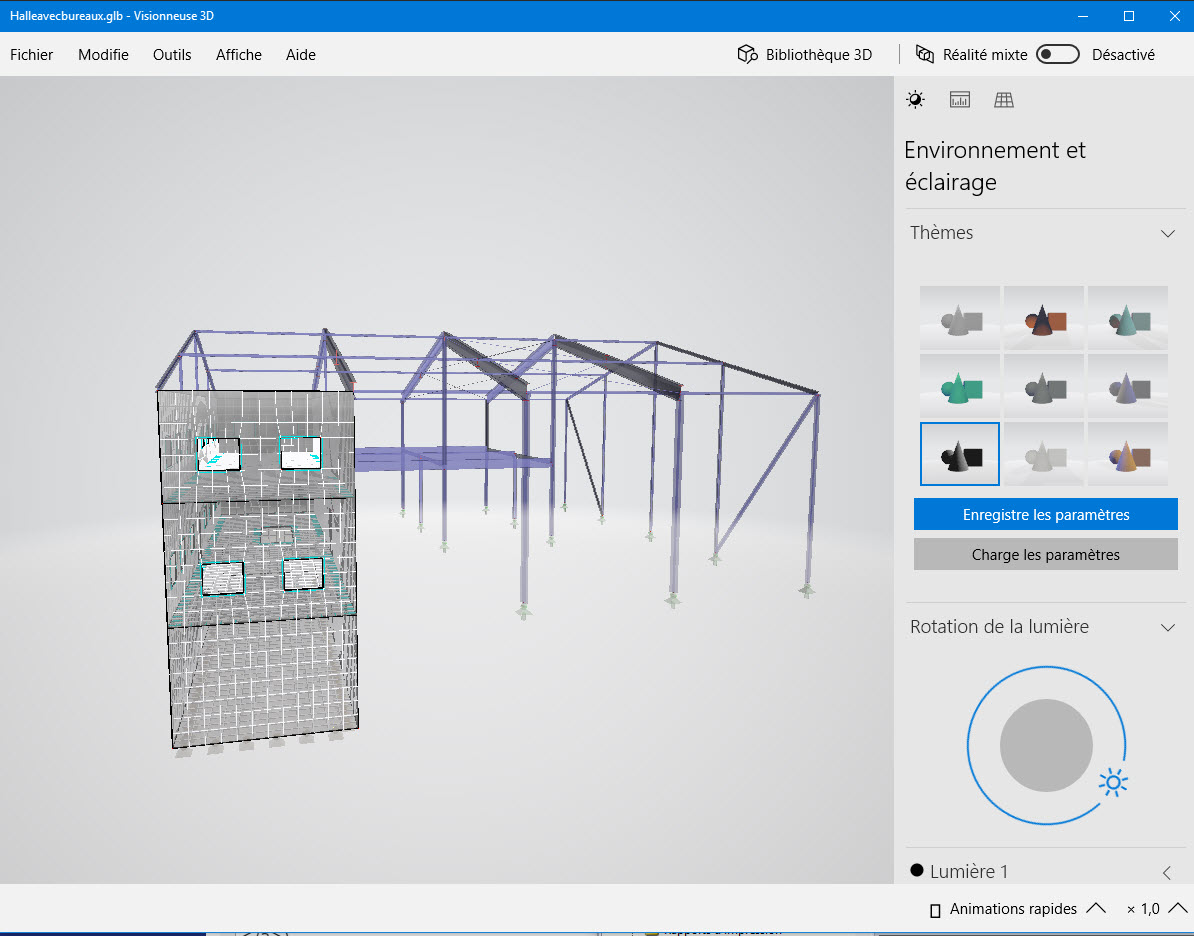1194x936 pixels.
Task: Select the plain gray theme thumbnail
Action: click(959, 318)
